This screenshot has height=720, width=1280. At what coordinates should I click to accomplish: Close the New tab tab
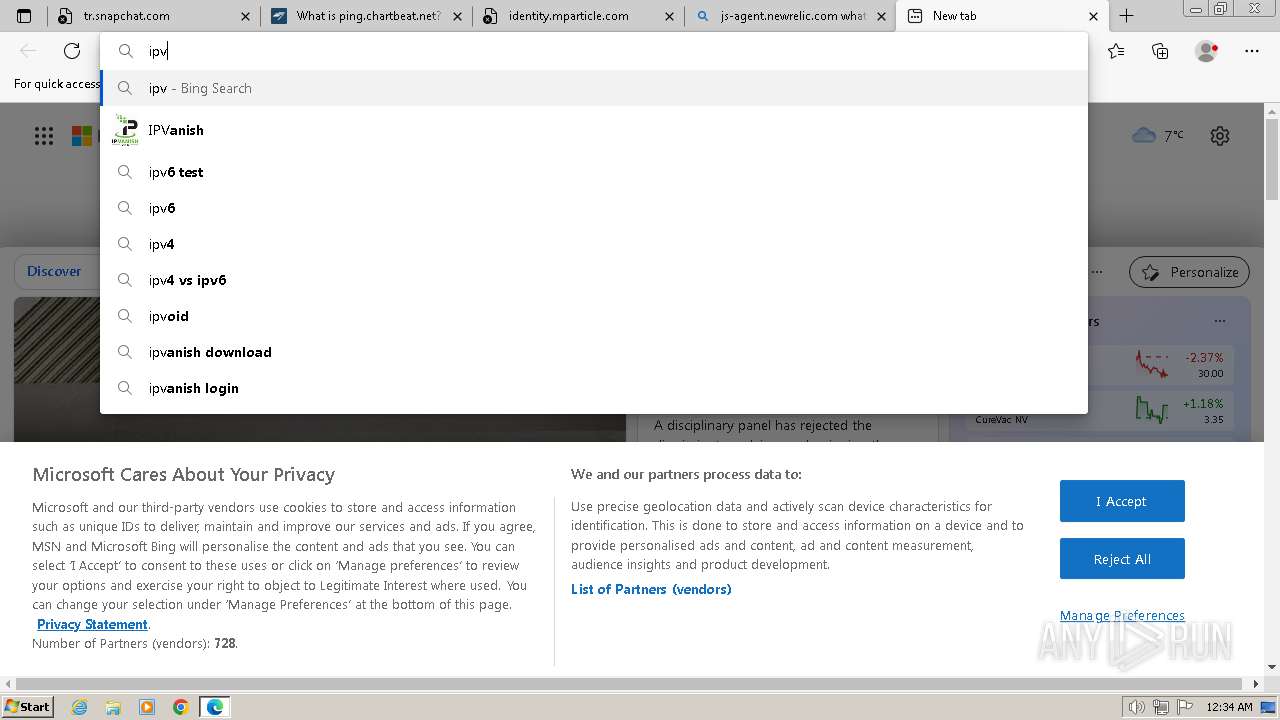point(1093,16)
